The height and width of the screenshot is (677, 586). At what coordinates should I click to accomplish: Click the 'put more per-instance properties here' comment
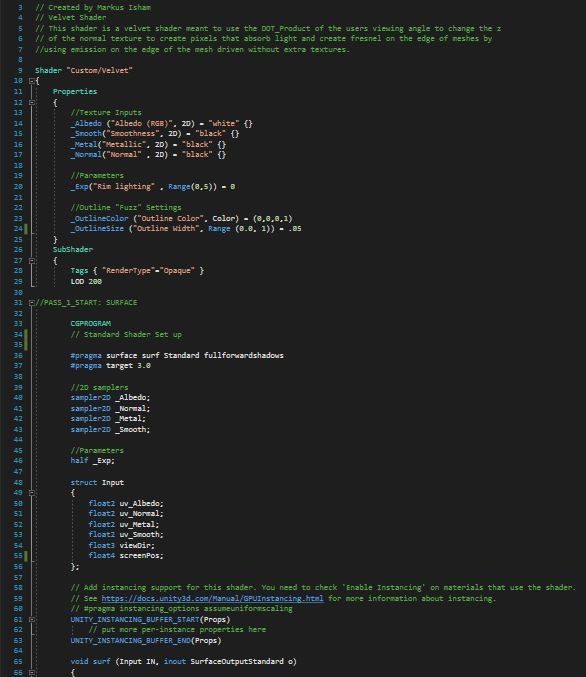(177, 630)
